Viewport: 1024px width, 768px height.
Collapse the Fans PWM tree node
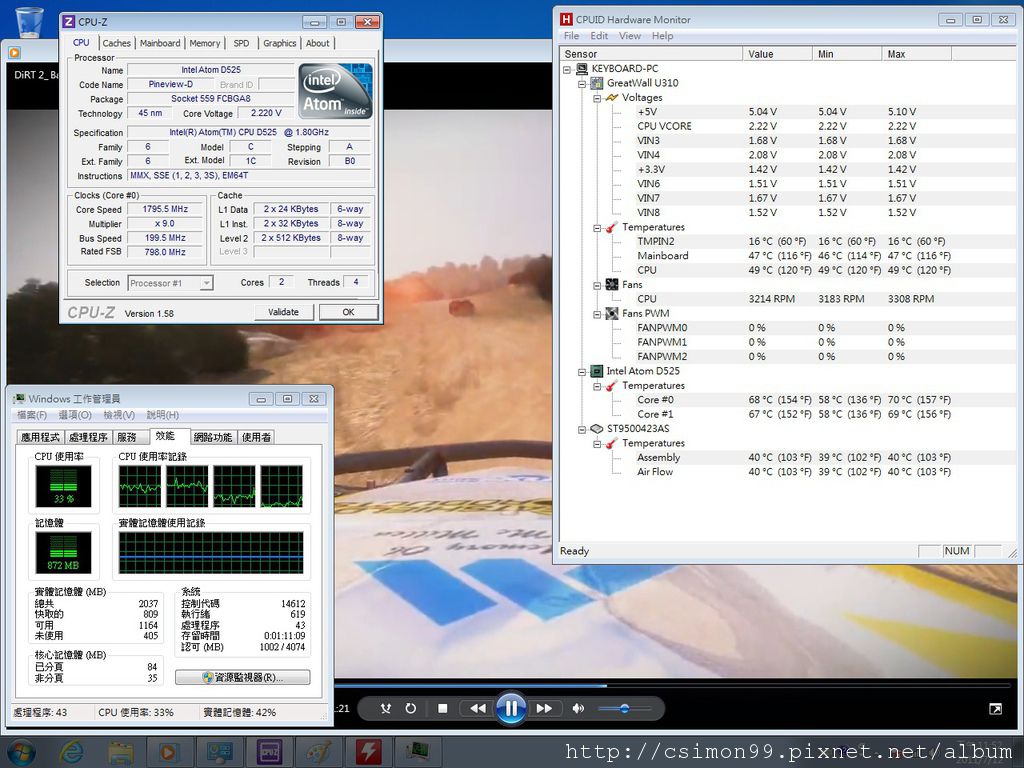tap(598, 314)
